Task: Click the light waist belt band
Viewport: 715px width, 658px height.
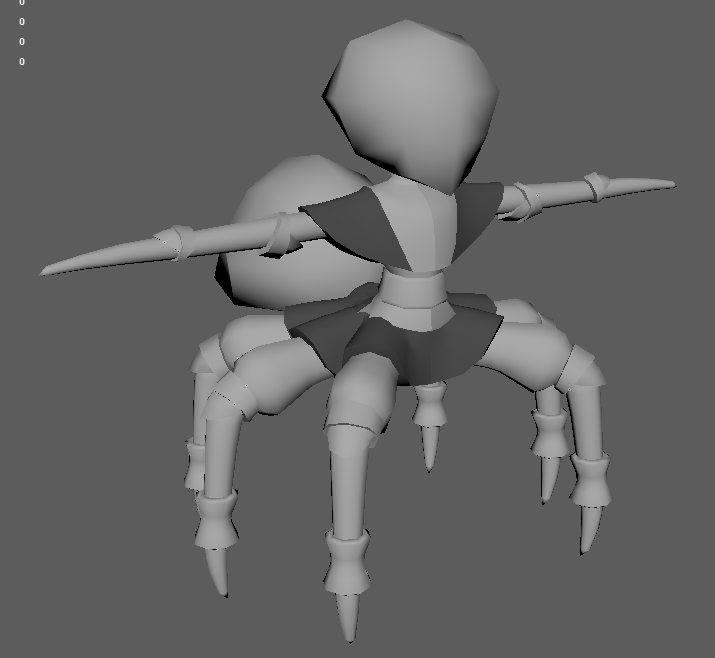Action: click(x=412, y=293)
